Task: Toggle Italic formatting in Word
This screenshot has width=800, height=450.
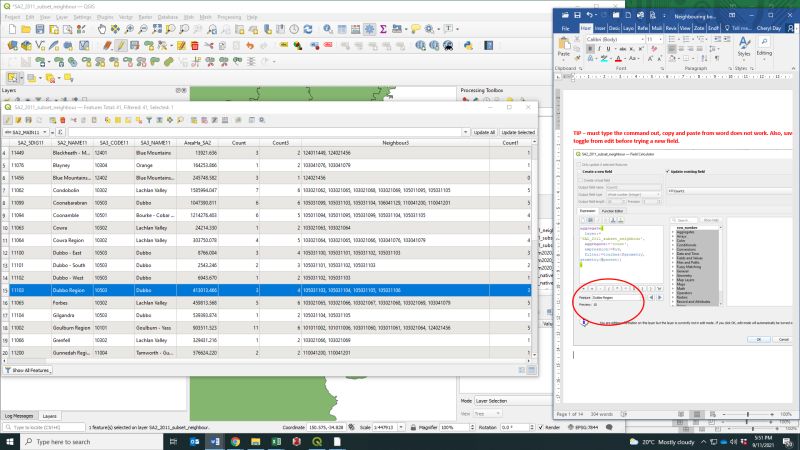Action: [x=599, y=49]
